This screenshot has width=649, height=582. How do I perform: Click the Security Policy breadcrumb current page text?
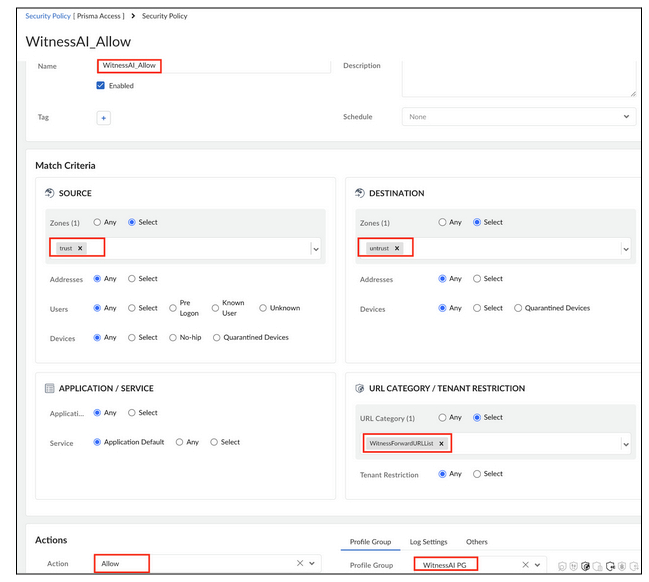coord(165,16)
